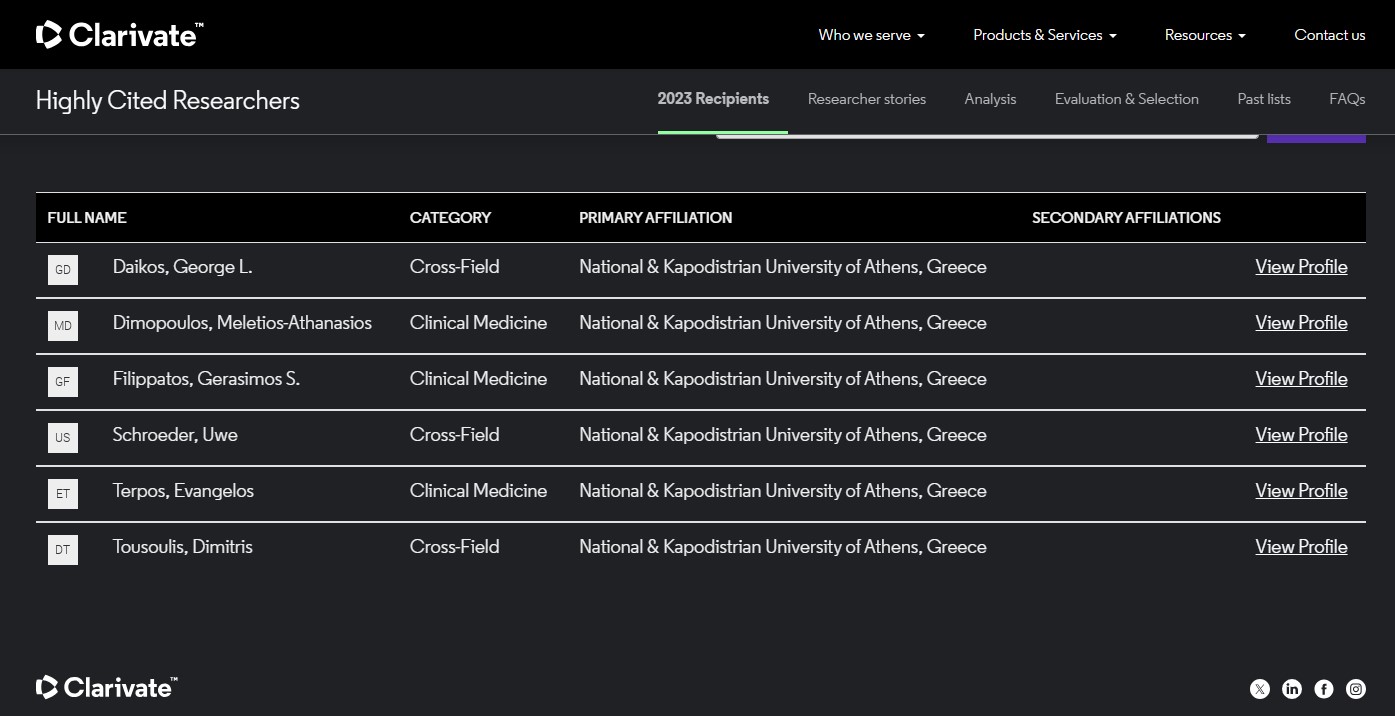Expand the Products & Services menu
This screenshot has width=1395, height=716.
tap(1044, 35)
